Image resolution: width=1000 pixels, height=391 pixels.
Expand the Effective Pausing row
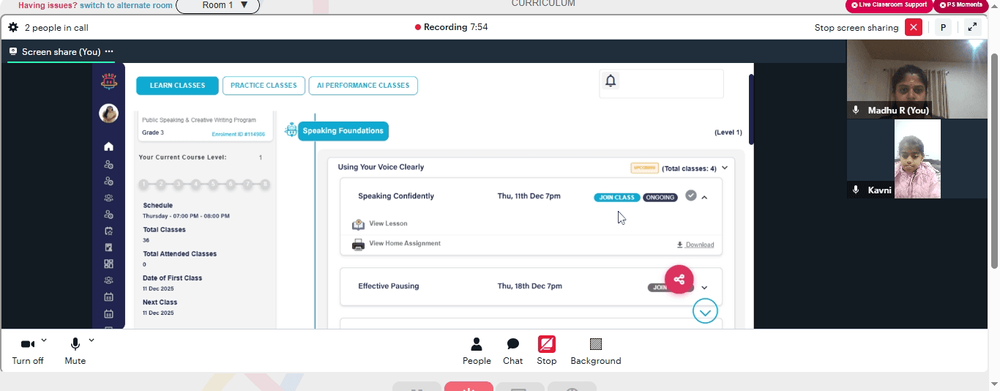pyautogui.click(x=705, y=288)
